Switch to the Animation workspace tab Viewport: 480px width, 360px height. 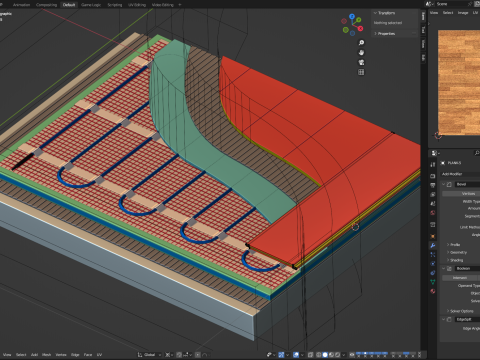click(x=21, y=5)
